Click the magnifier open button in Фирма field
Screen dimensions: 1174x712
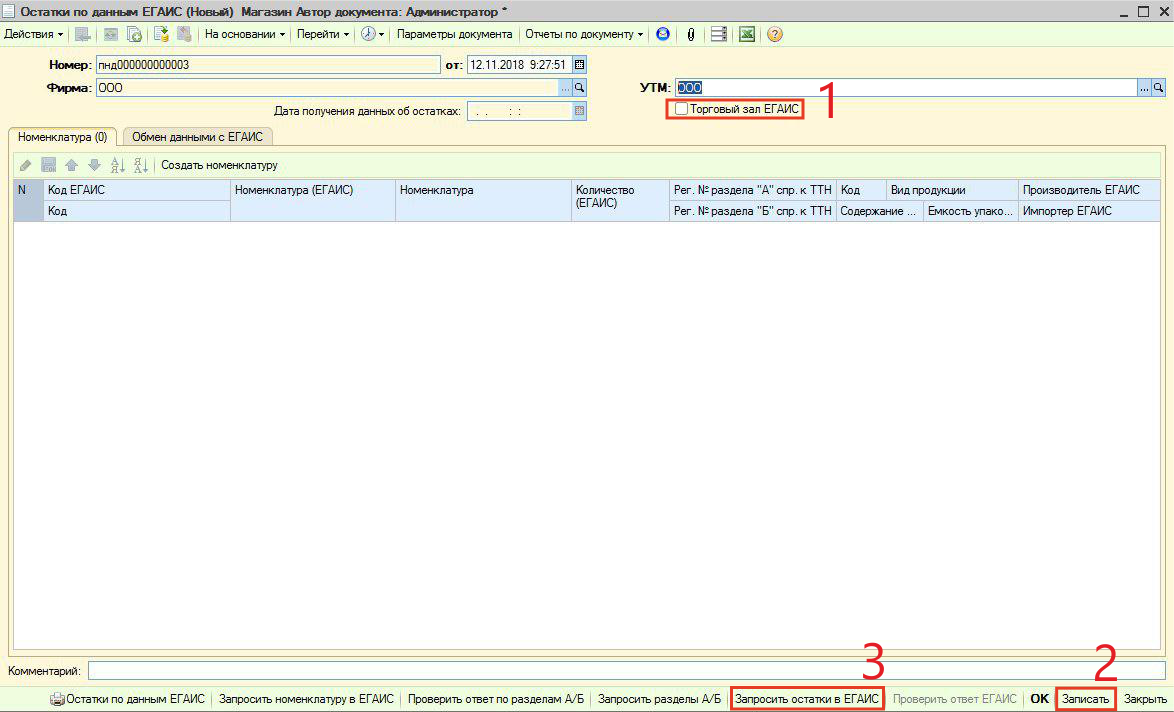[x=580, y=88]
